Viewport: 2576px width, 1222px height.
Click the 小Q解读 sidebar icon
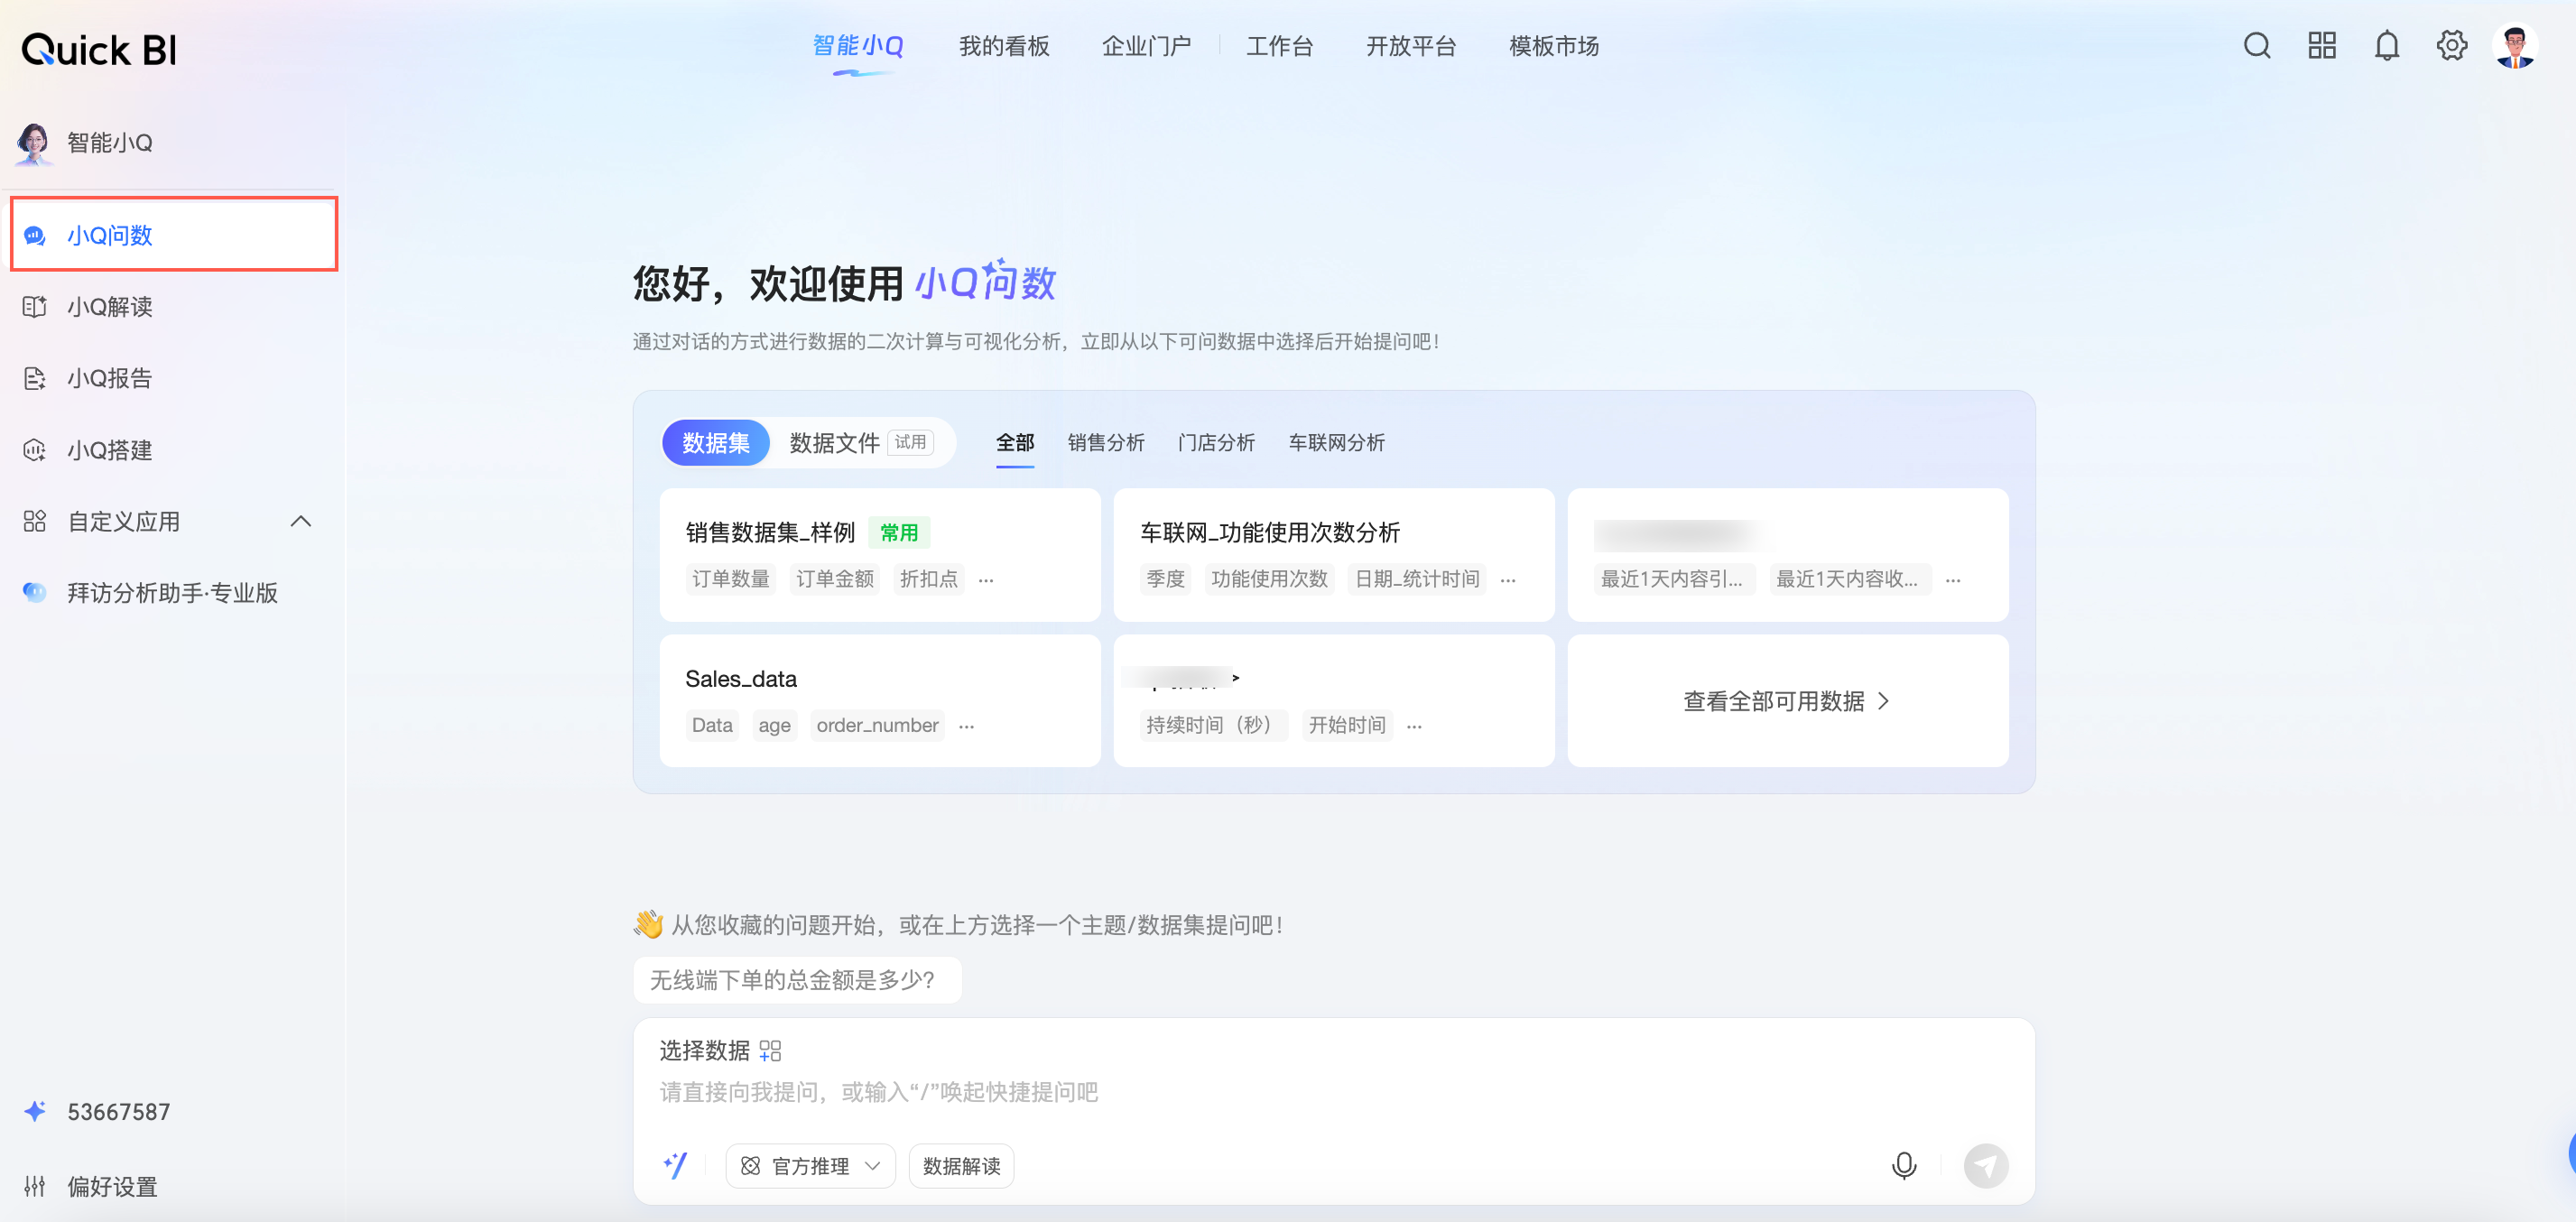pyautogui.click(x=35, y=307)
